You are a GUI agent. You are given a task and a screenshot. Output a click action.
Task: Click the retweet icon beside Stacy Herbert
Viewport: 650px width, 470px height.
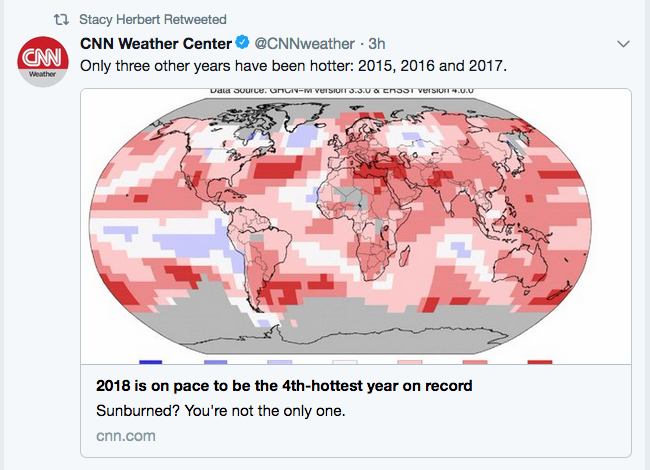click(61, 19)
